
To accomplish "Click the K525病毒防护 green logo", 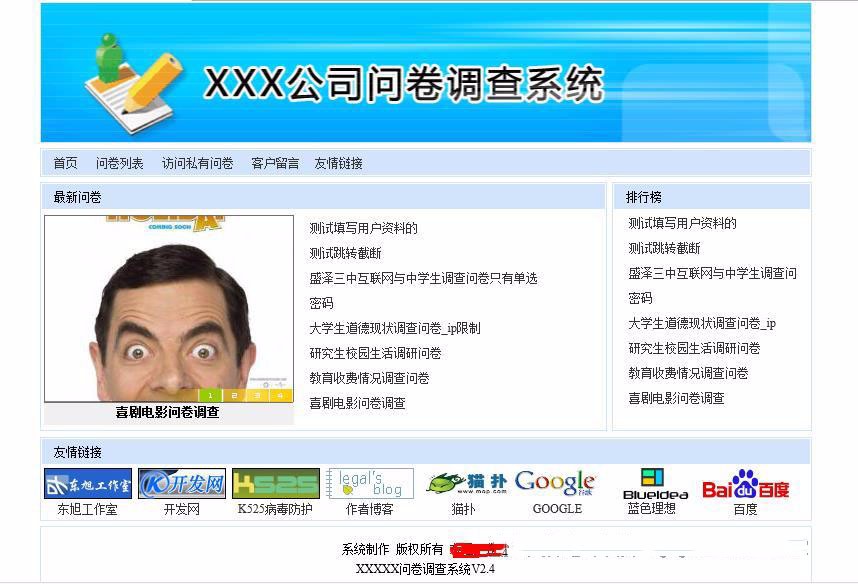I will click(274, 481).
